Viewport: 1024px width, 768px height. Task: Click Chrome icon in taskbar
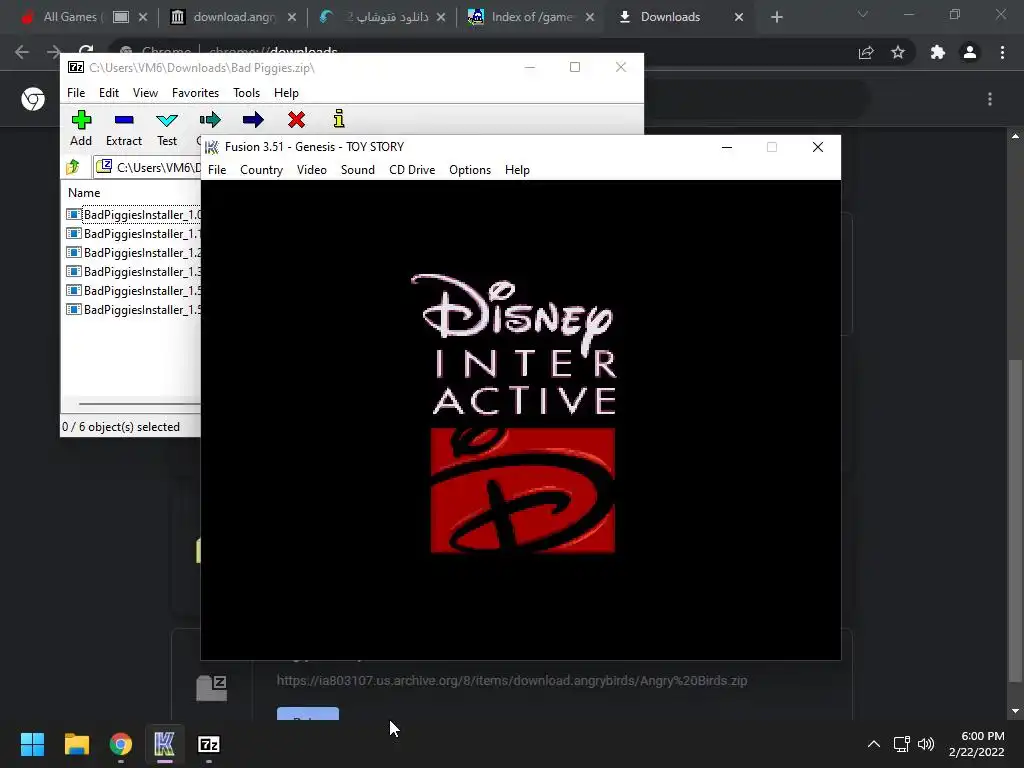pos(121,744)
